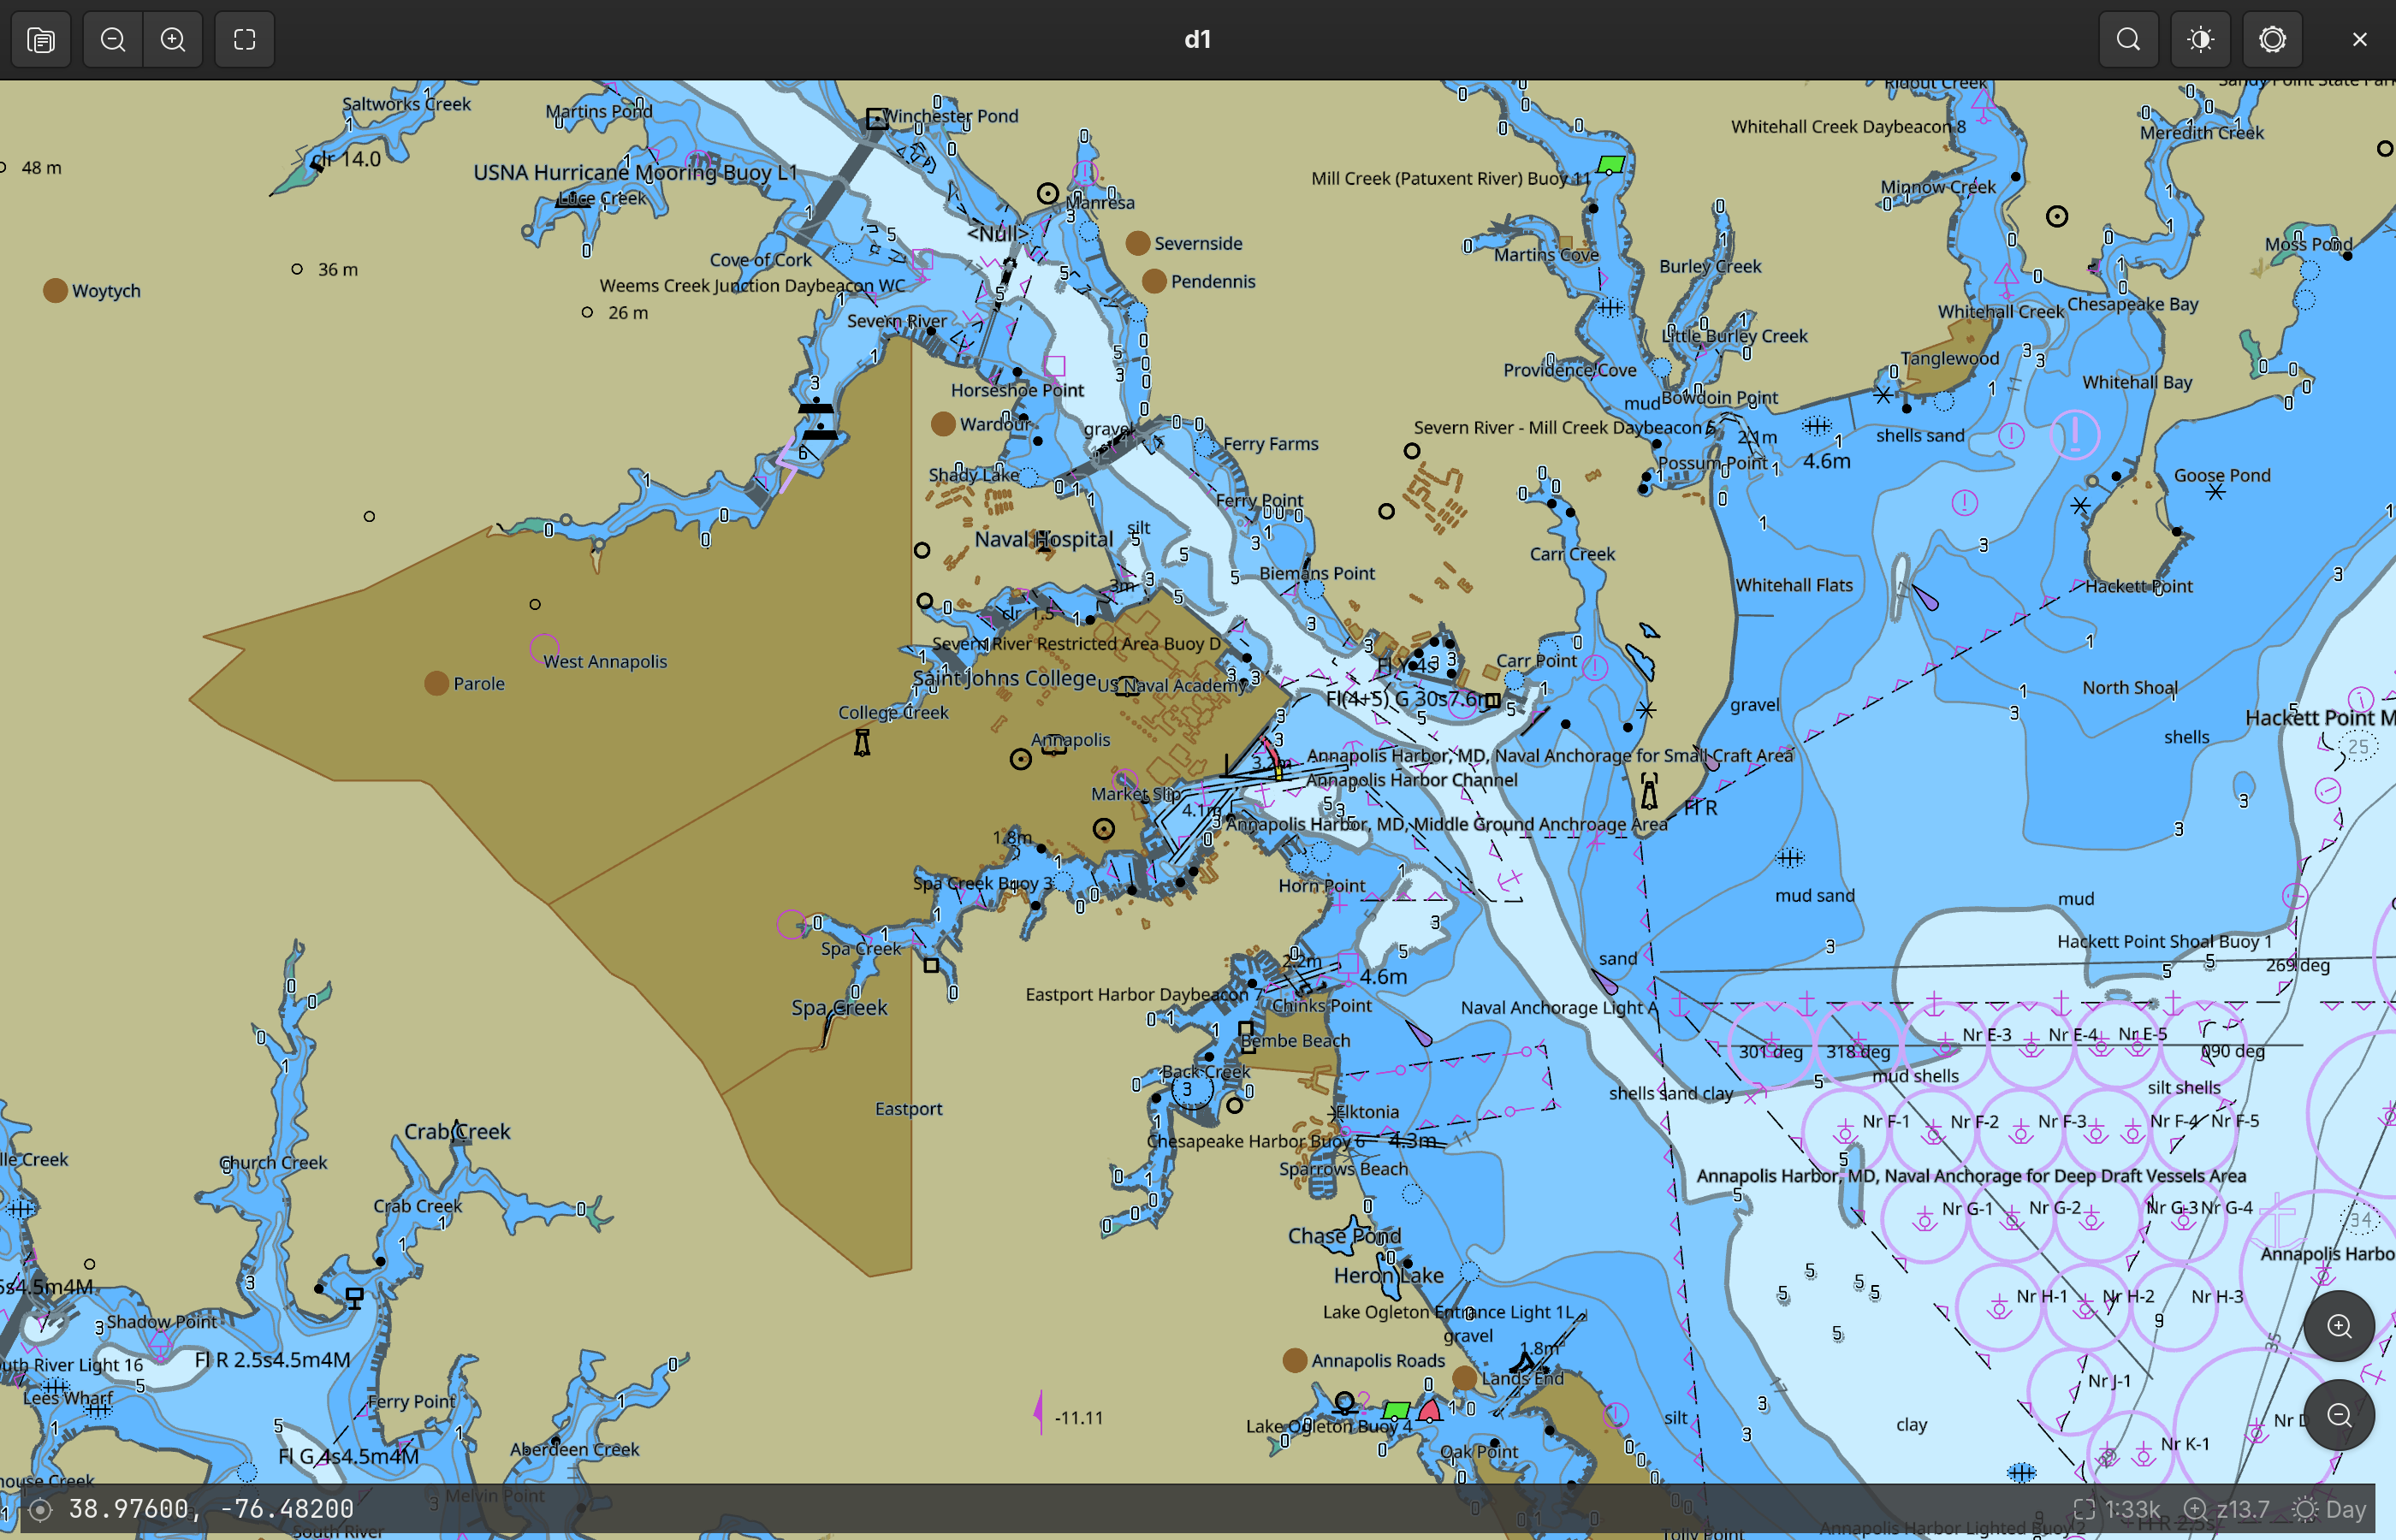Click the magenta -11.11 magnetic variation marker
The width and height of the screenshot is (2396, 1540).
pyautogui.click(x=1039, y=1412)
